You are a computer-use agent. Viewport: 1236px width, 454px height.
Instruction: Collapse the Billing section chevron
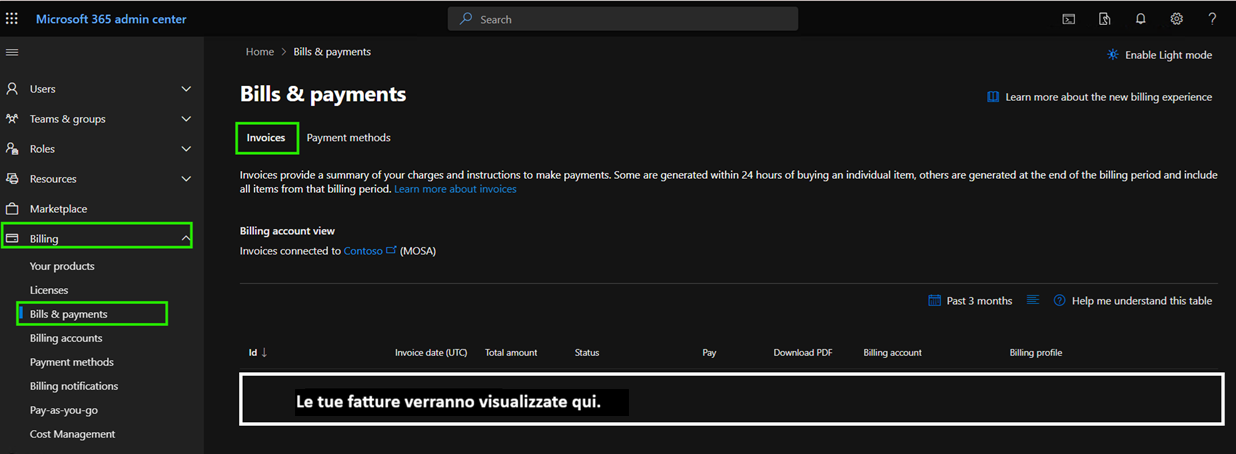click(x=186, y=239)
